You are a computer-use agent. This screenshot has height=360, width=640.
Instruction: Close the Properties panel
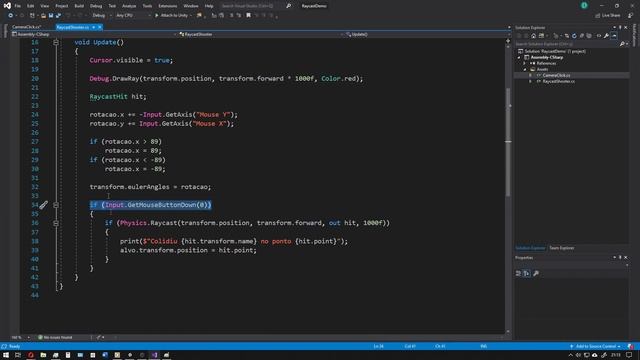[x=626, y=258]
